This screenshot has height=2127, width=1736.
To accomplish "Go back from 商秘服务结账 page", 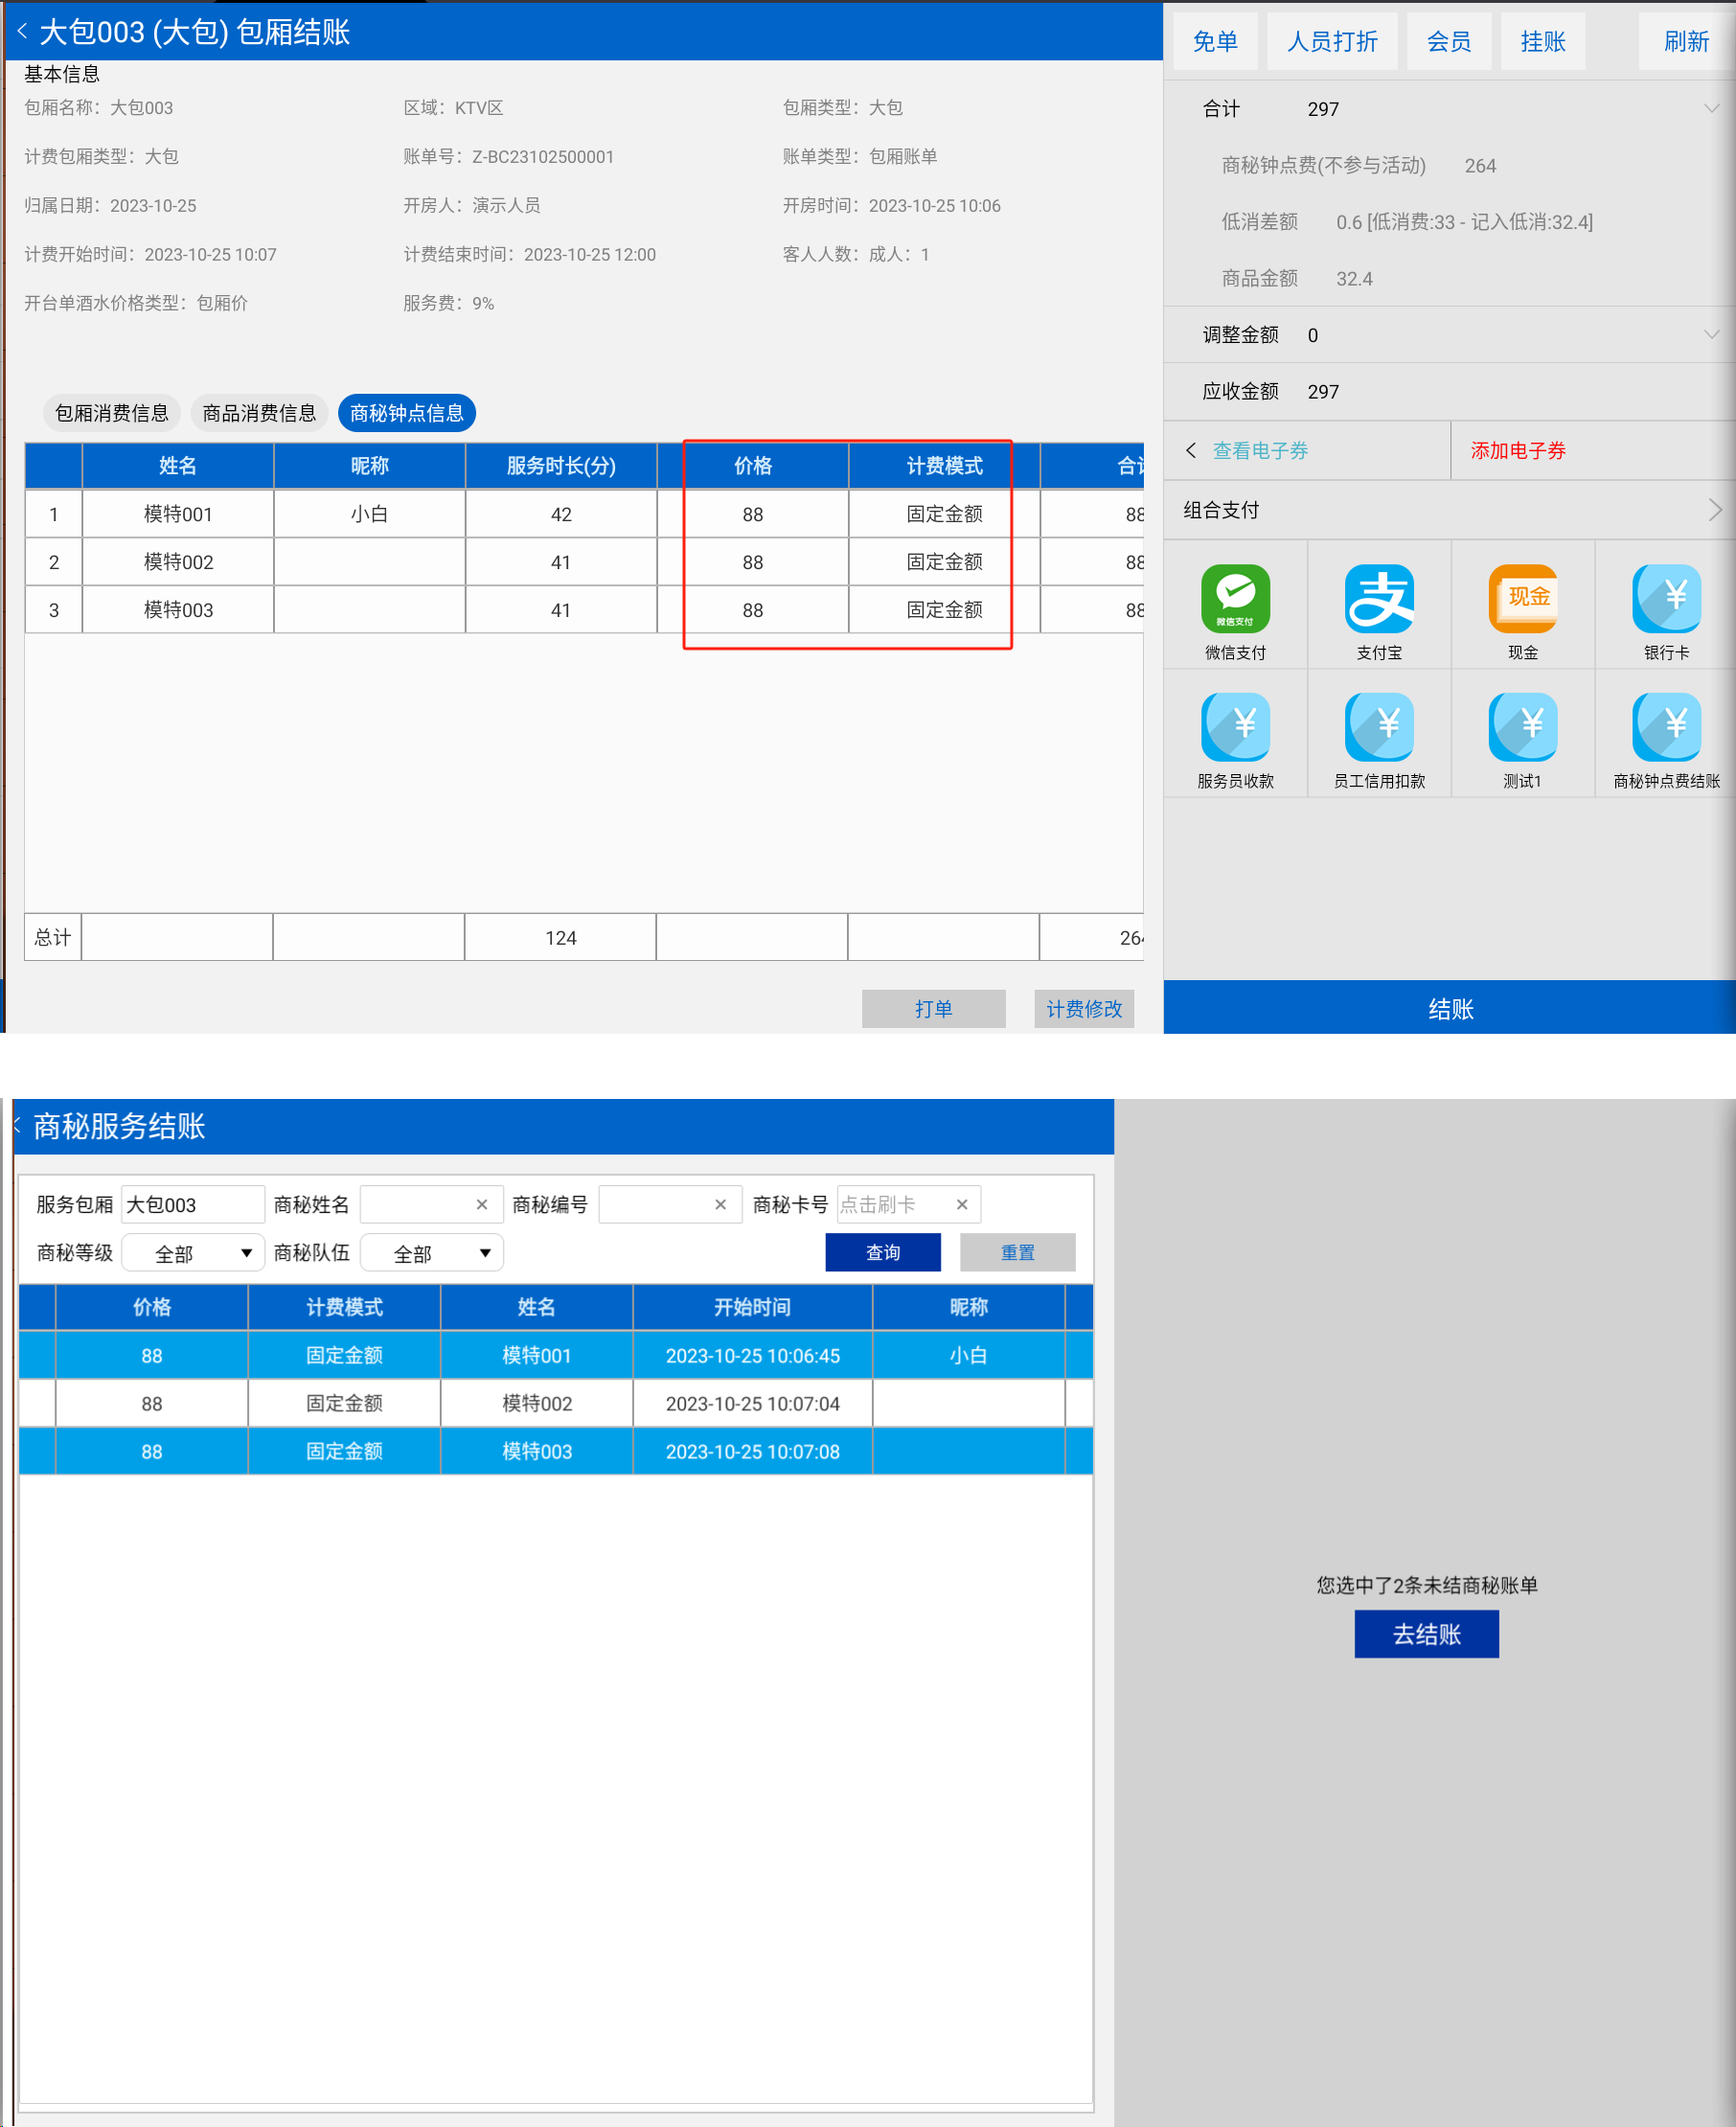I will [17, 1125].
